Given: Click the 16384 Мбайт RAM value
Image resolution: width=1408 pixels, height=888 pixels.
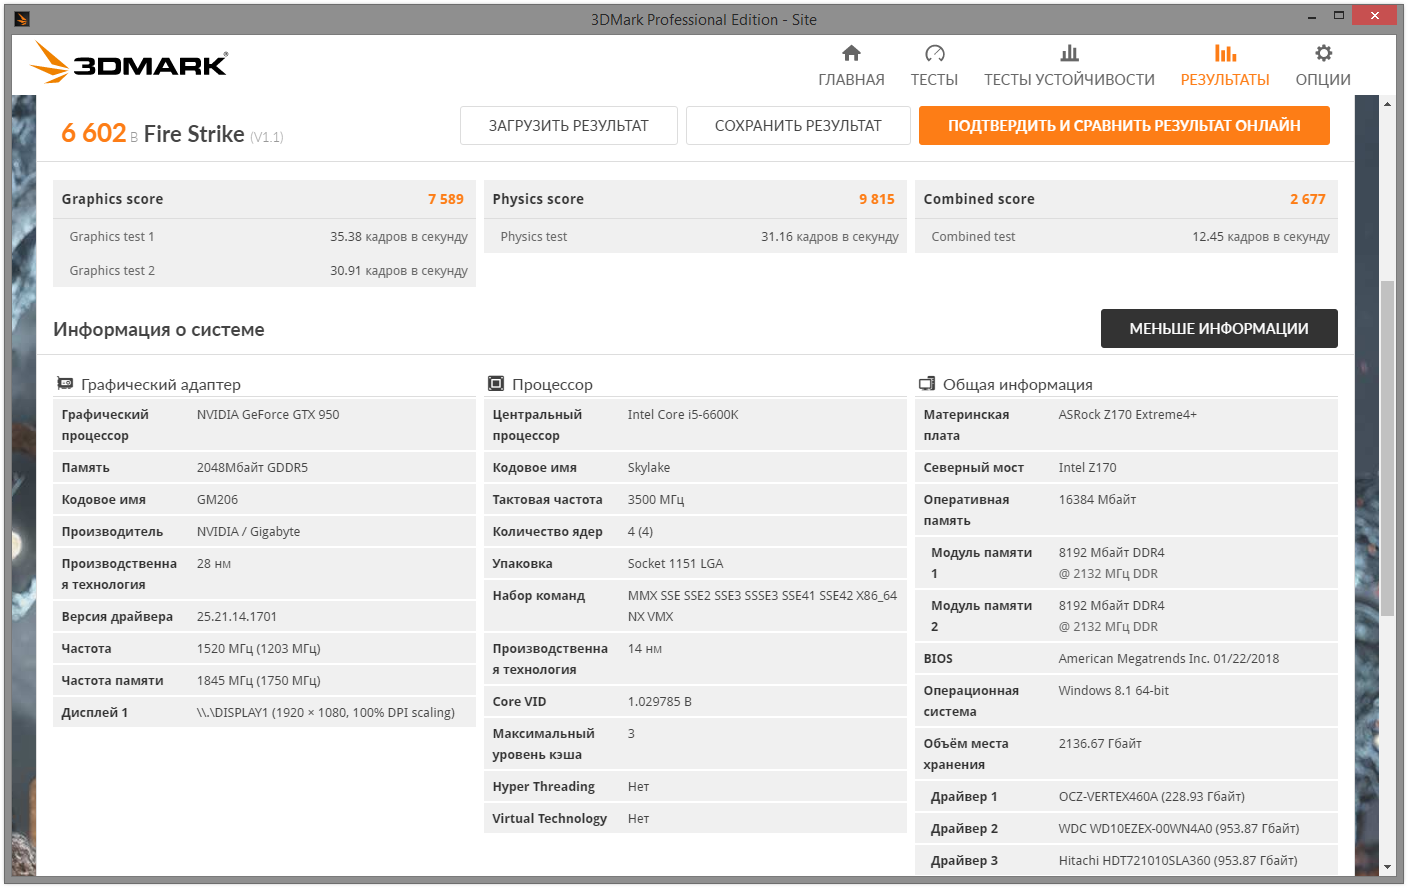Looking at the screenshot, I should (1097, 500).
